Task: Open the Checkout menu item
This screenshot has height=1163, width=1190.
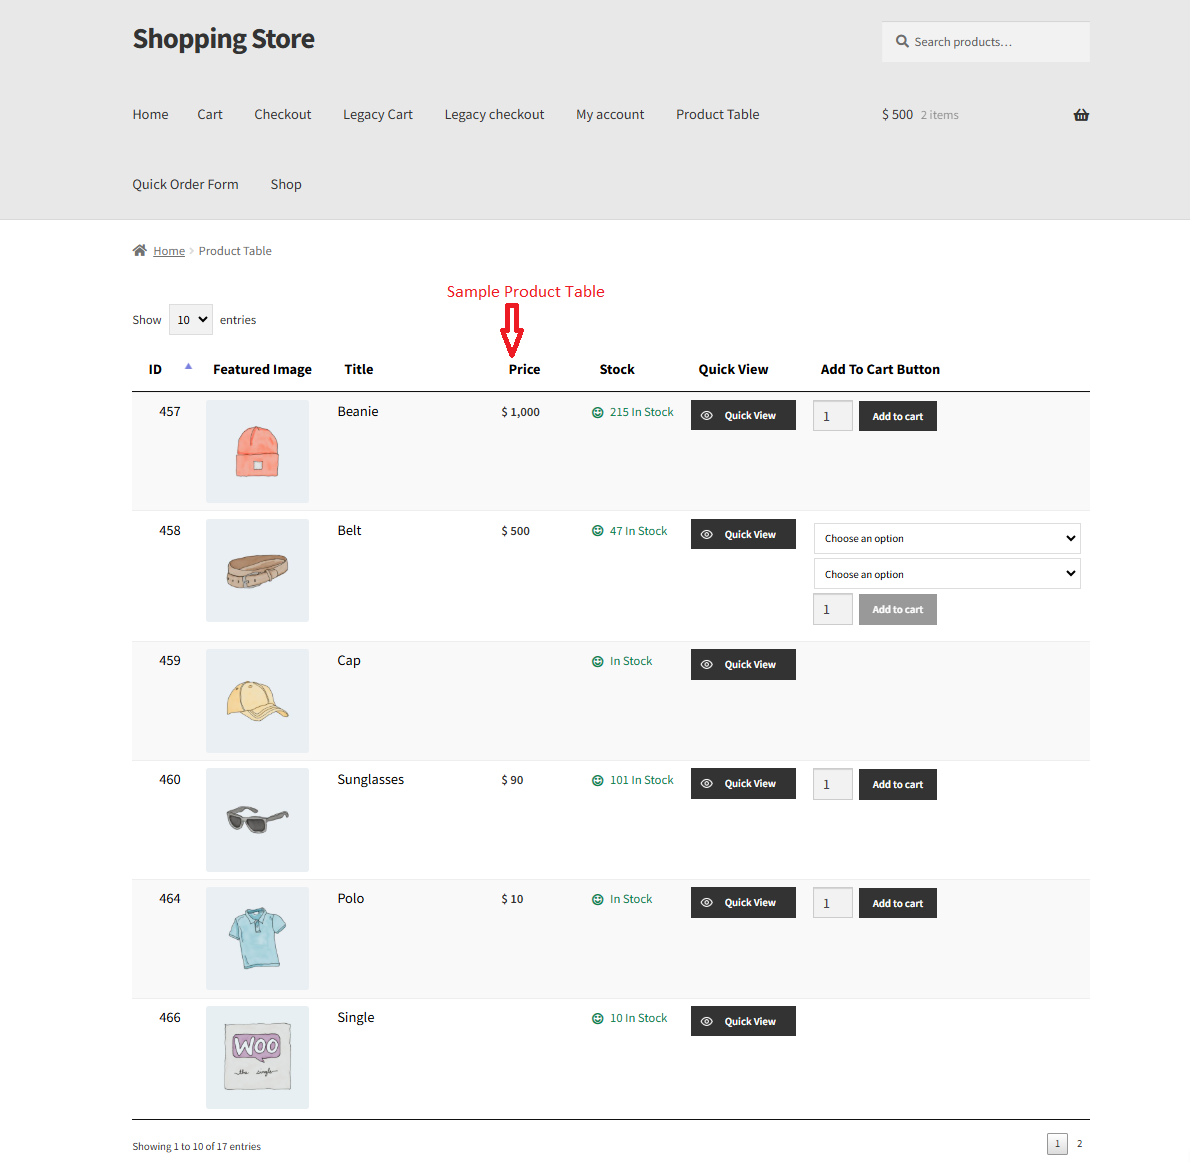Action: coord(282,114)
